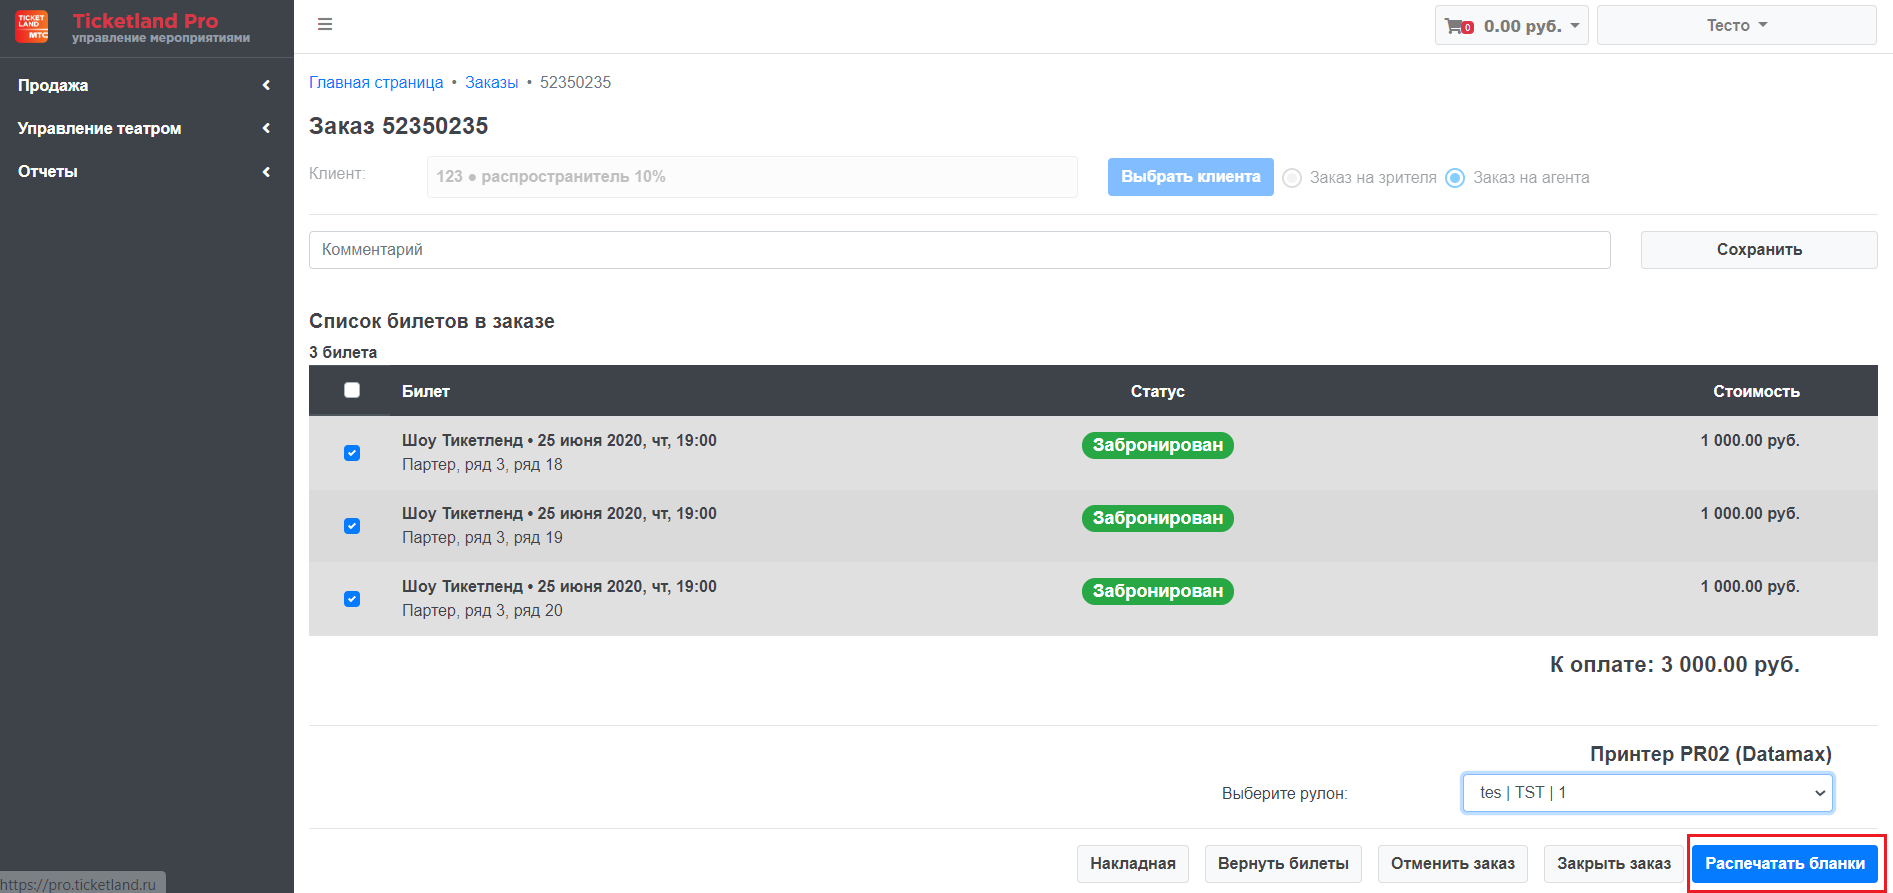Click the Статус column header

point(1157,391)
